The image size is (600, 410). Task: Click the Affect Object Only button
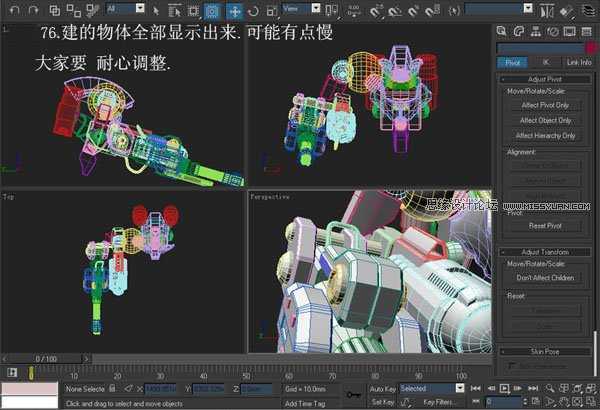pyautogui.click(x=545, y=121)
